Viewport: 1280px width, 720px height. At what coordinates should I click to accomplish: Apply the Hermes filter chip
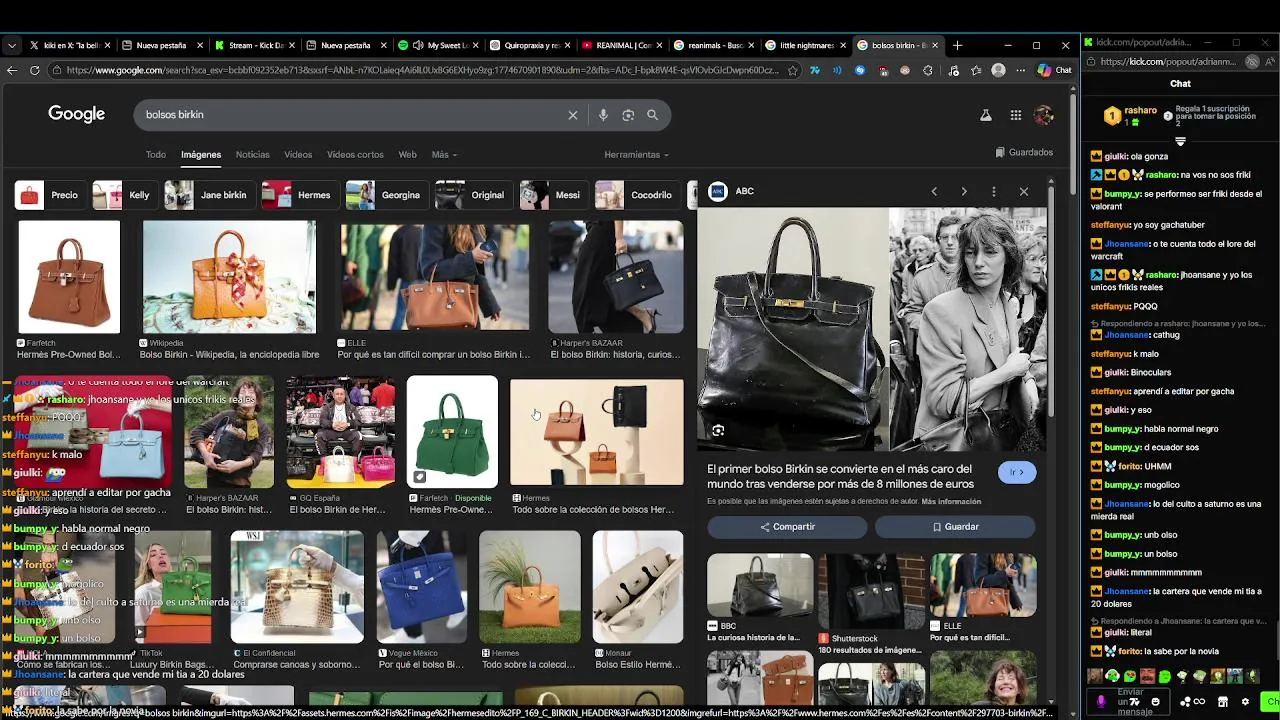pyautogui.click(x=299, y=195)
